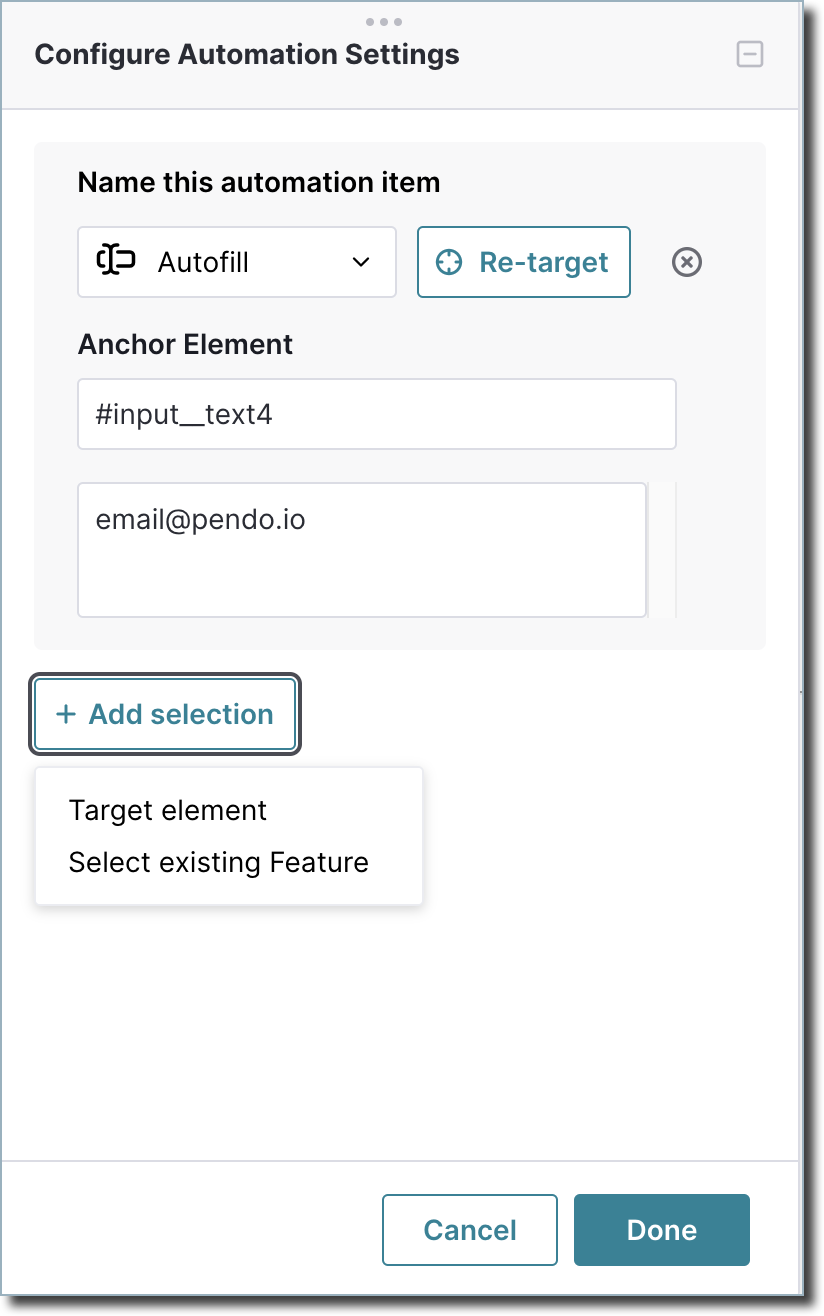Click the scrollbar beside the text area
Viewport: 824px width, 1316px height.
tap(662, 550)
